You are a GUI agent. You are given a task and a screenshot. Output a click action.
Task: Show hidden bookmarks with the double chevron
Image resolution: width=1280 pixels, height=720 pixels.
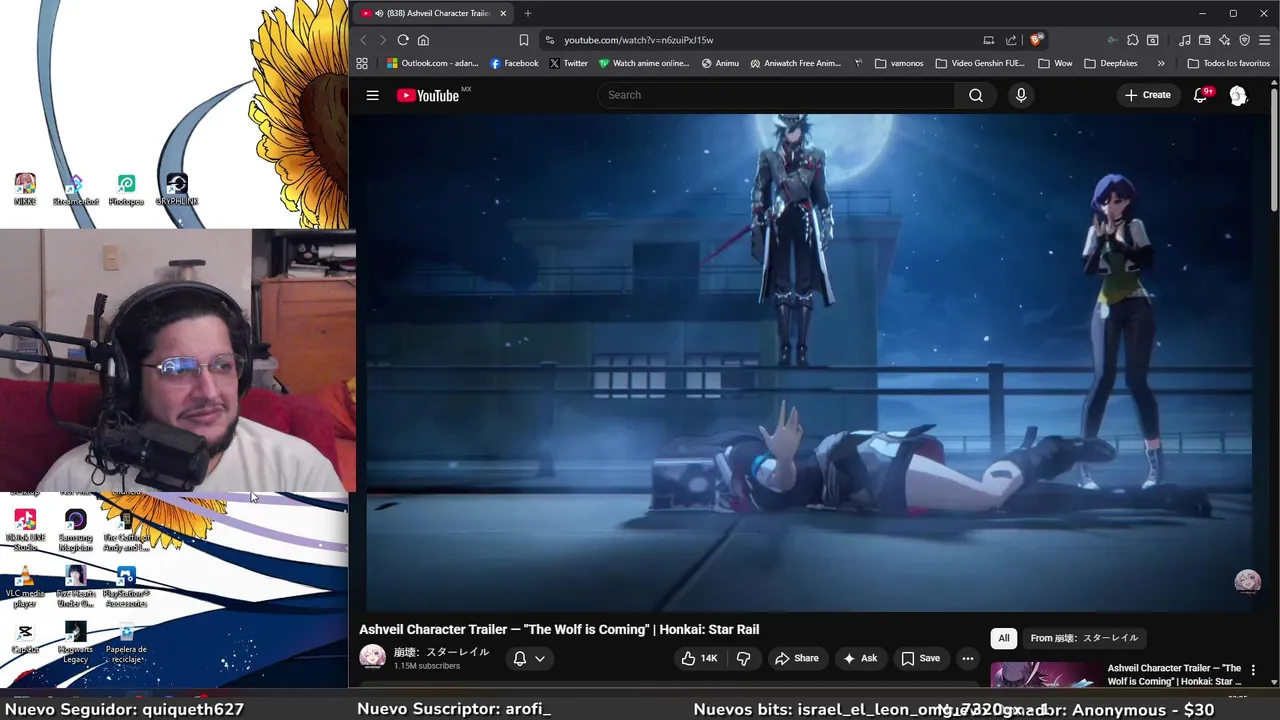click(1161, 63)
